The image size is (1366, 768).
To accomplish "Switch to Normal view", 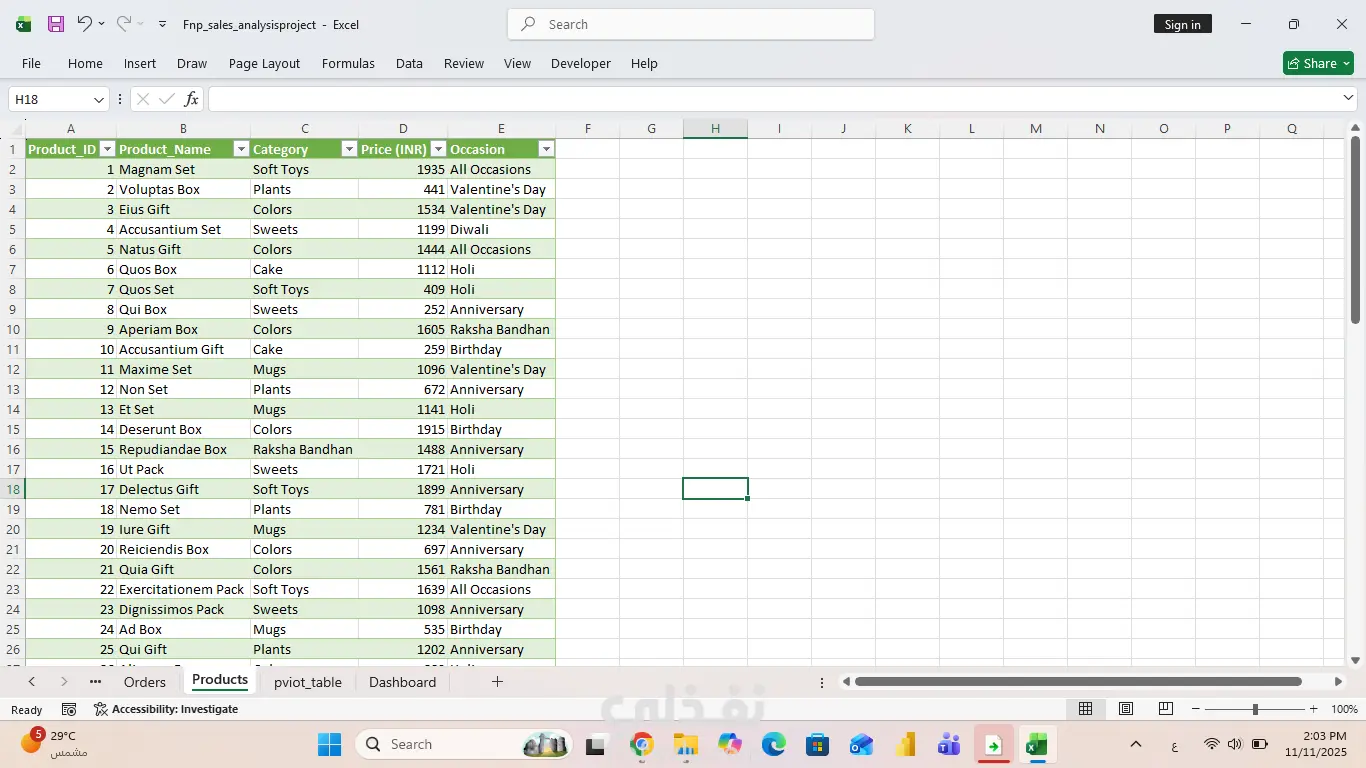I will [1085, 709].
